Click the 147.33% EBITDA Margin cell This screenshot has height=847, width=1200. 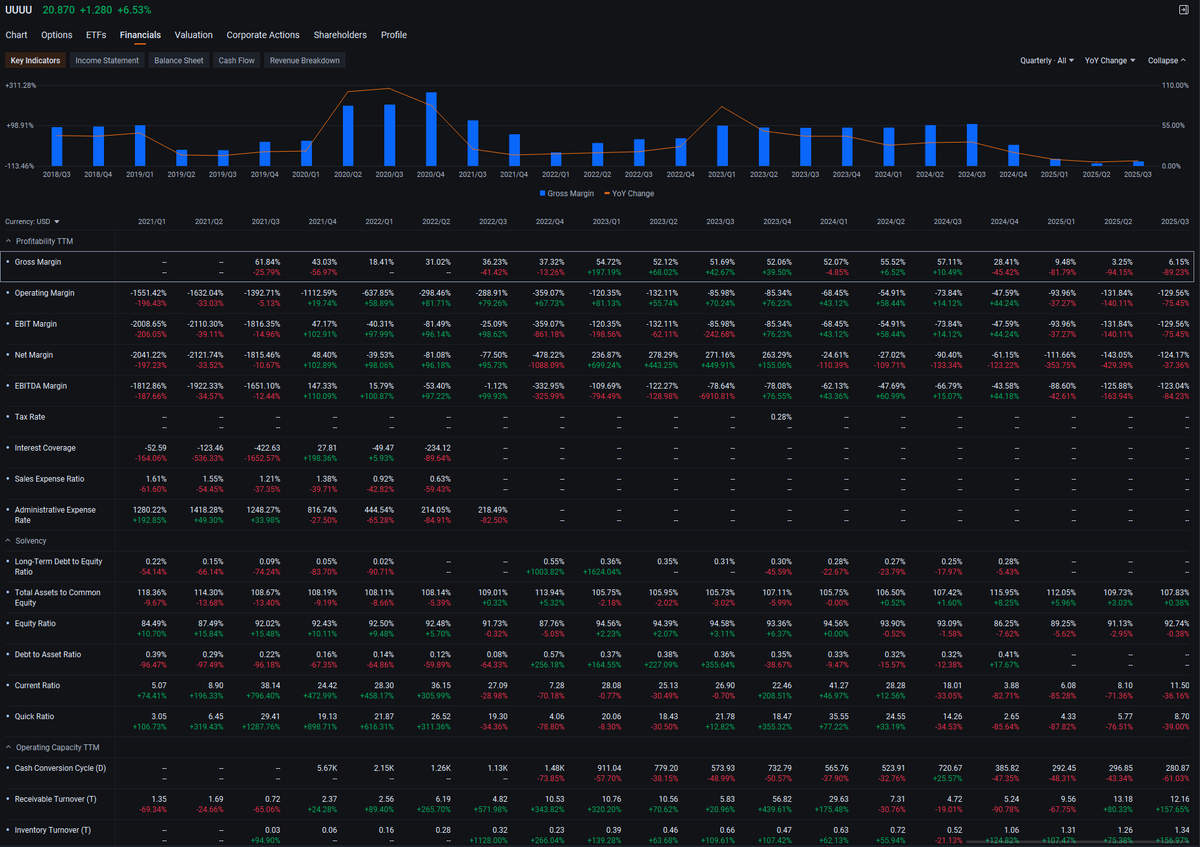tap(322, 386)
